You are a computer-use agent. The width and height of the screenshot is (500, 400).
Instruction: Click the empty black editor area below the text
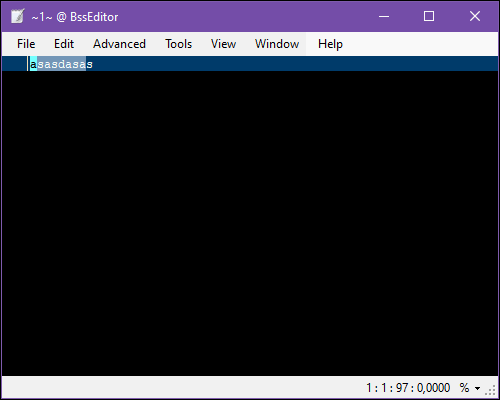point(250,223)
